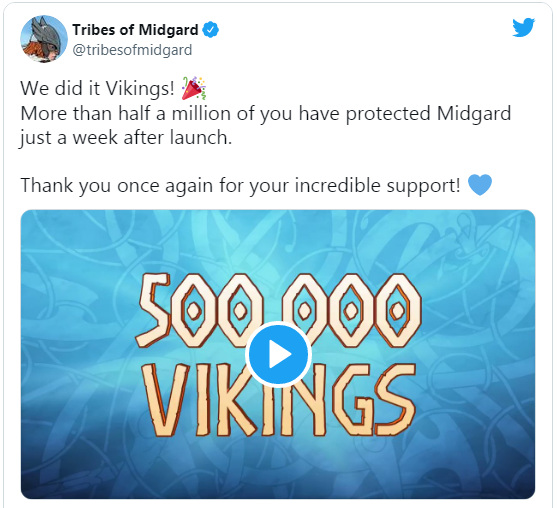Click the "More than half a million" sentence
This screenshot has width=557, height=508.
(x=266, y=114)
